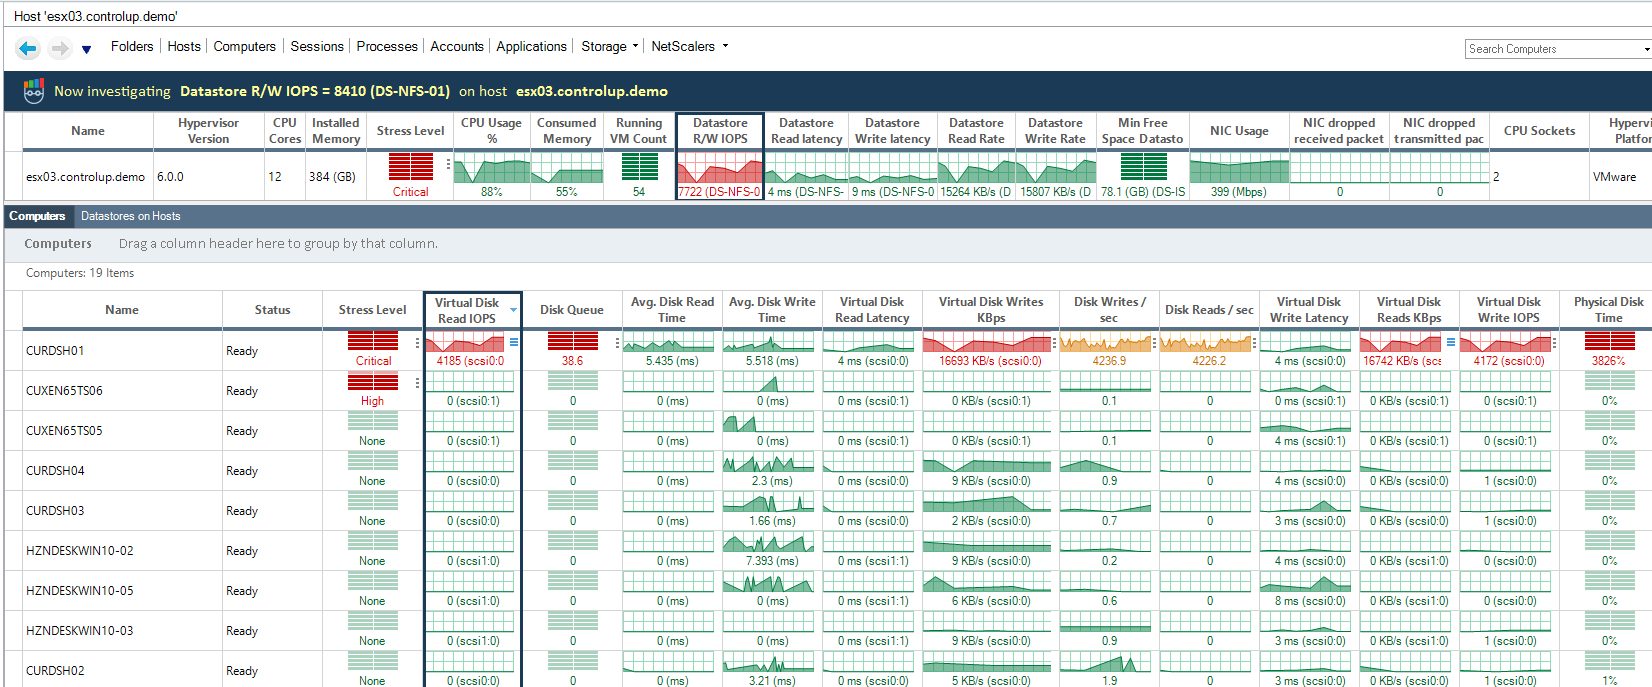Click the Search Computers input field
This screenshot has width=1652, height=687.
pos(1555,49)
